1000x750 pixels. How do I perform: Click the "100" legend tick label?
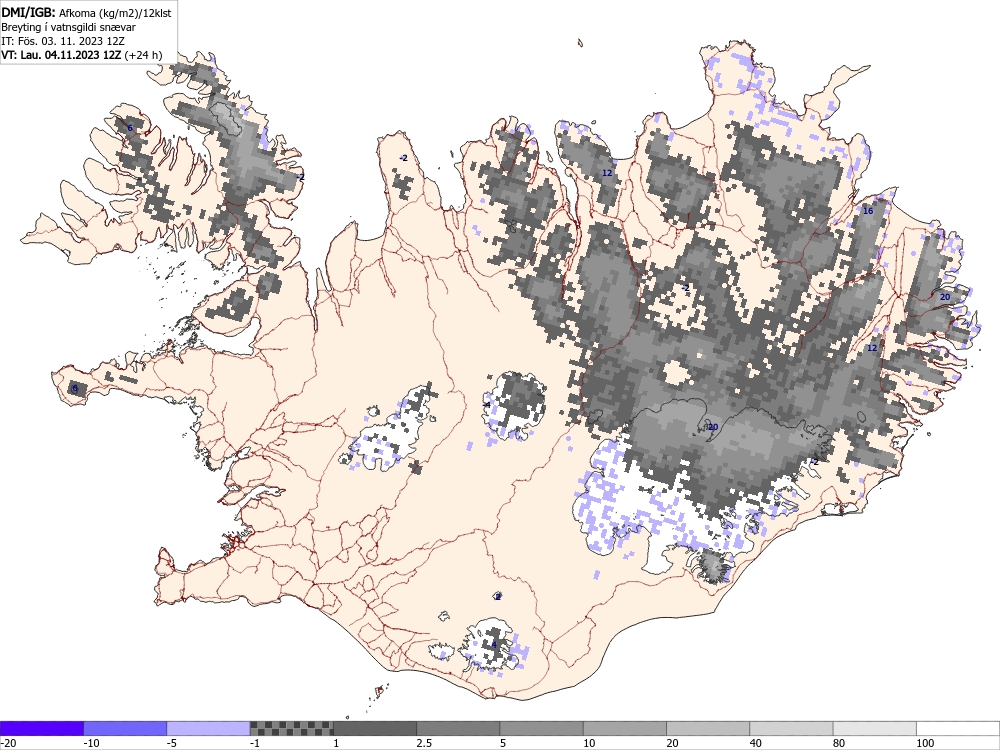925,743
